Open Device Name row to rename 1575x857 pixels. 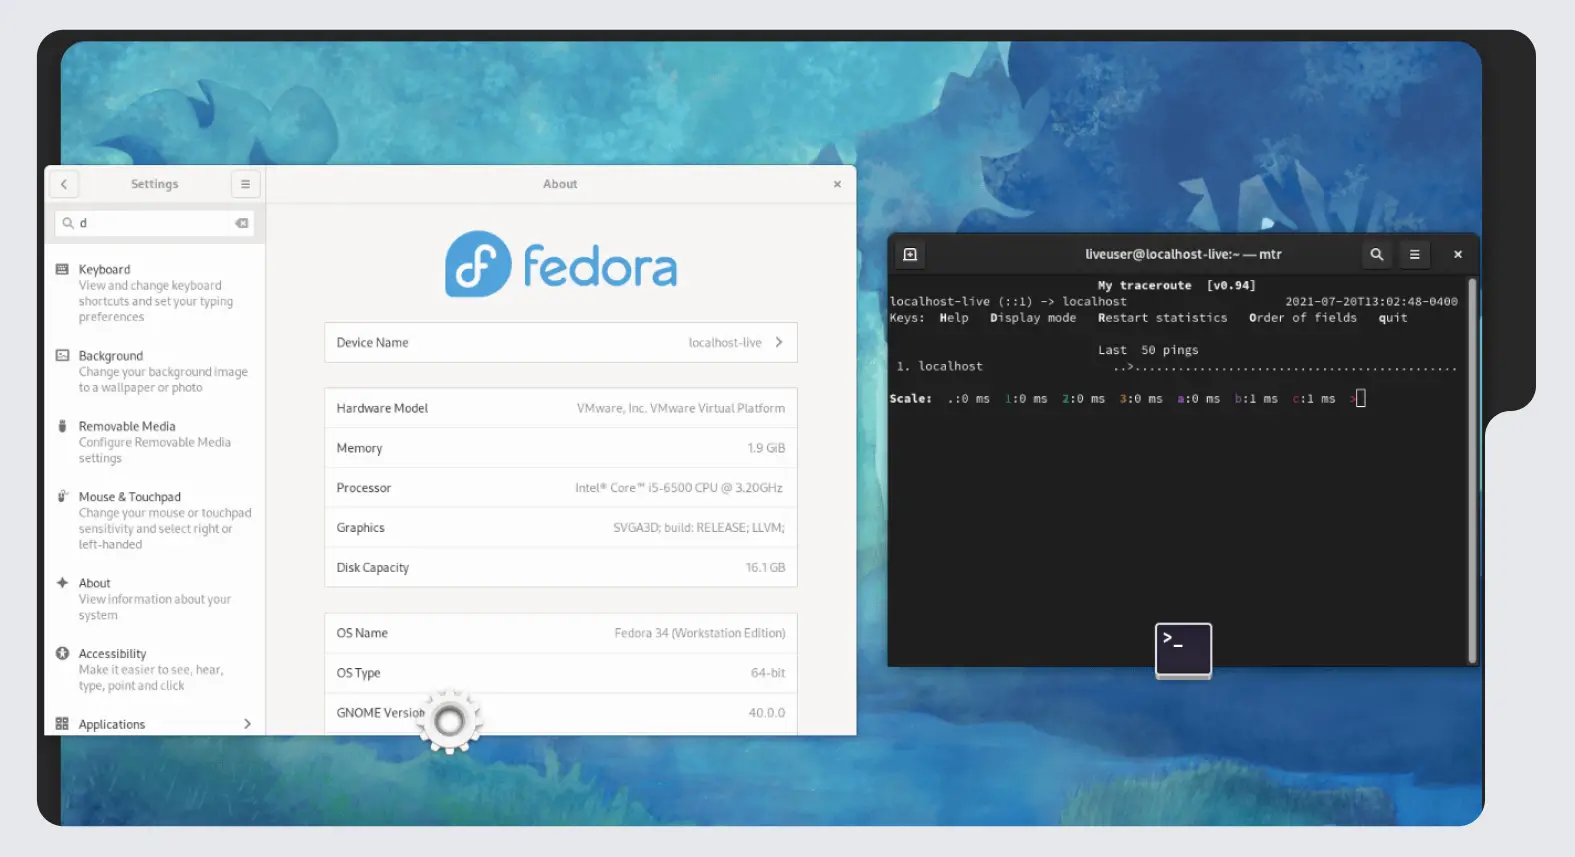560,342
